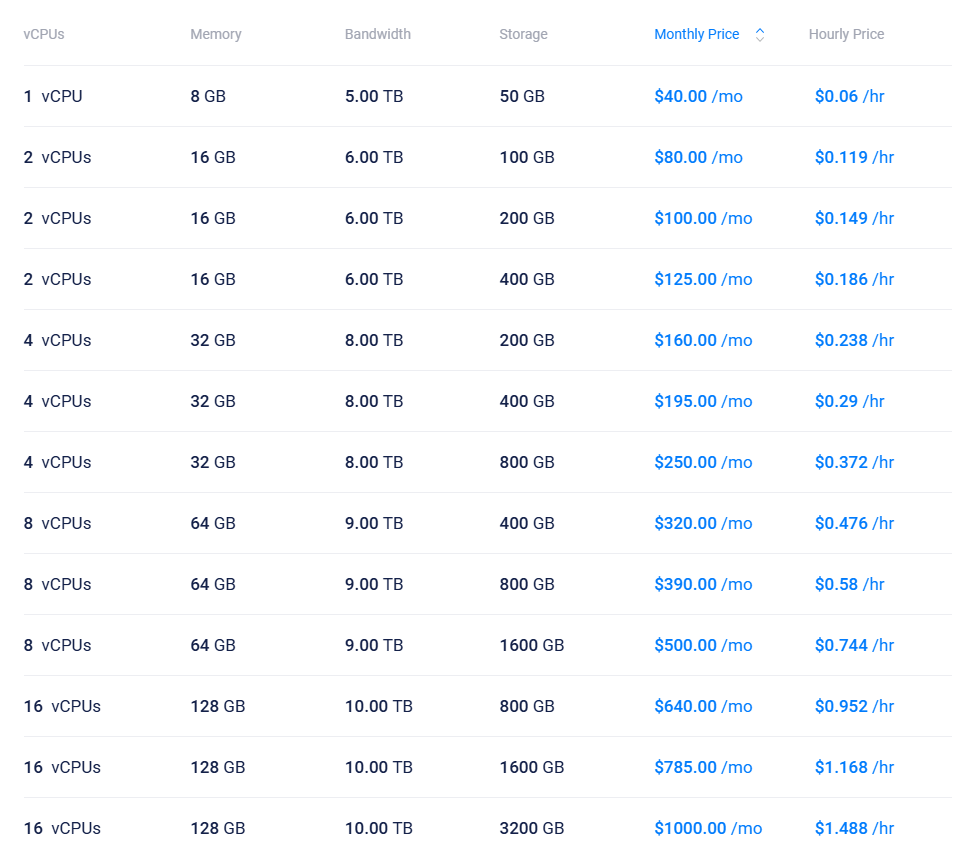Click the Memory column header
Screen dimensions: 972x849
[x=216, y=35]
